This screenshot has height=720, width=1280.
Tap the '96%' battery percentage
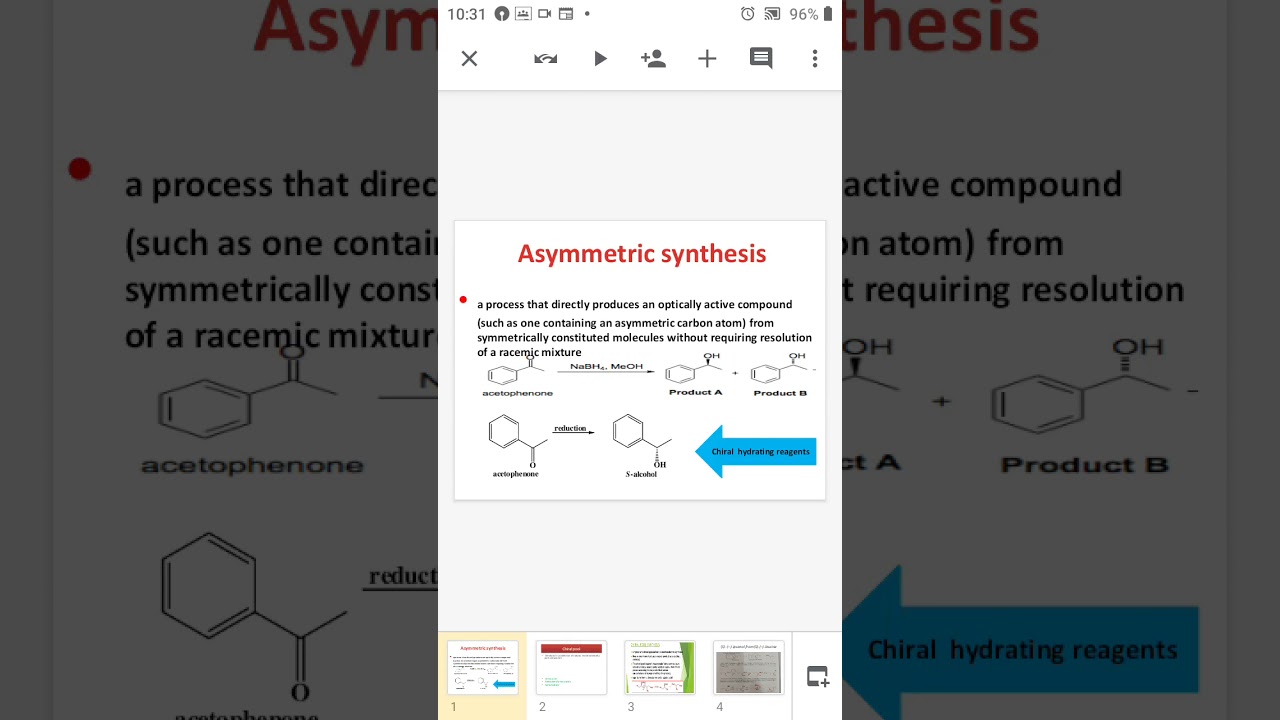tap(804, 14)
